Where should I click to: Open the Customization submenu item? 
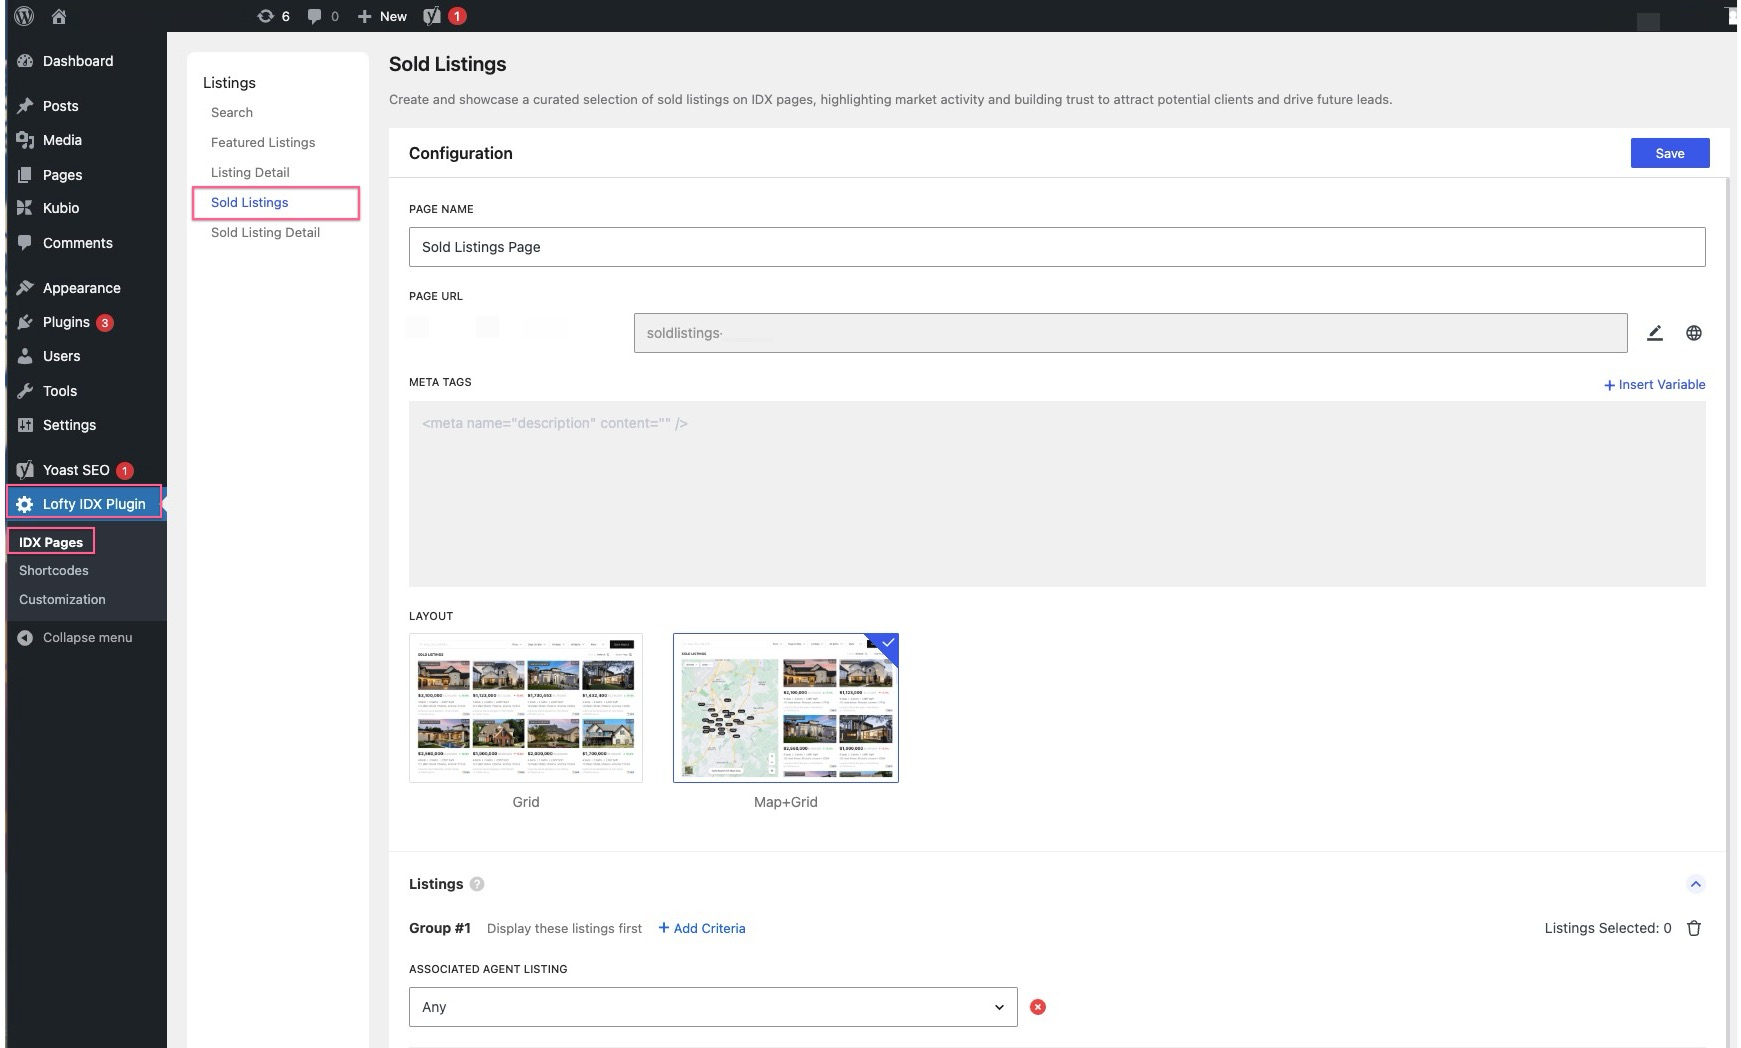tap(62, 599)
